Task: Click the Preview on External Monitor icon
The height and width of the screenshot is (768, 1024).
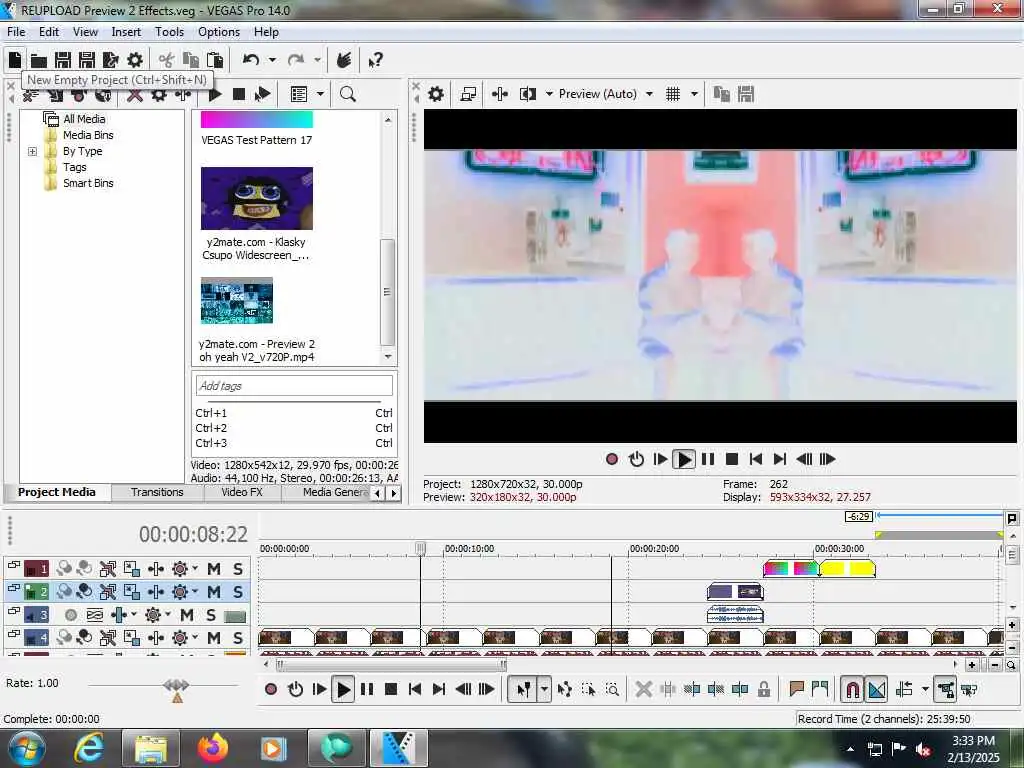Action: click(x=468, y=94)
